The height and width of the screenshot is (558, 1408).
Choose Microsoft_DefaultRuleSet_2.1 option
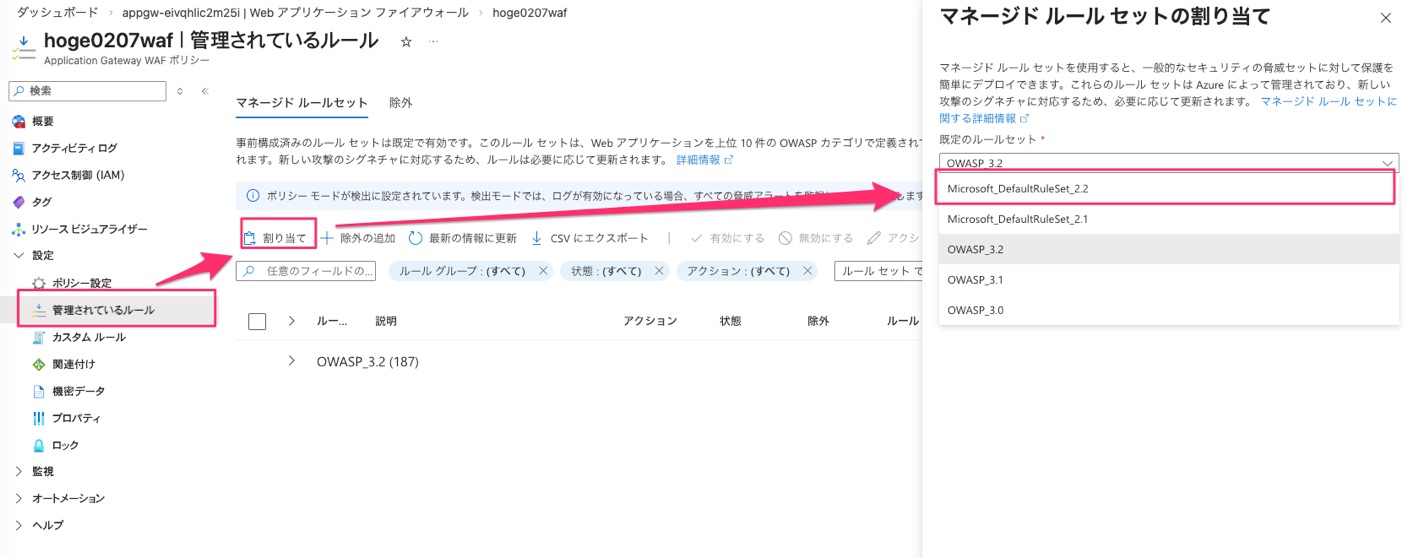(1168, 219)
